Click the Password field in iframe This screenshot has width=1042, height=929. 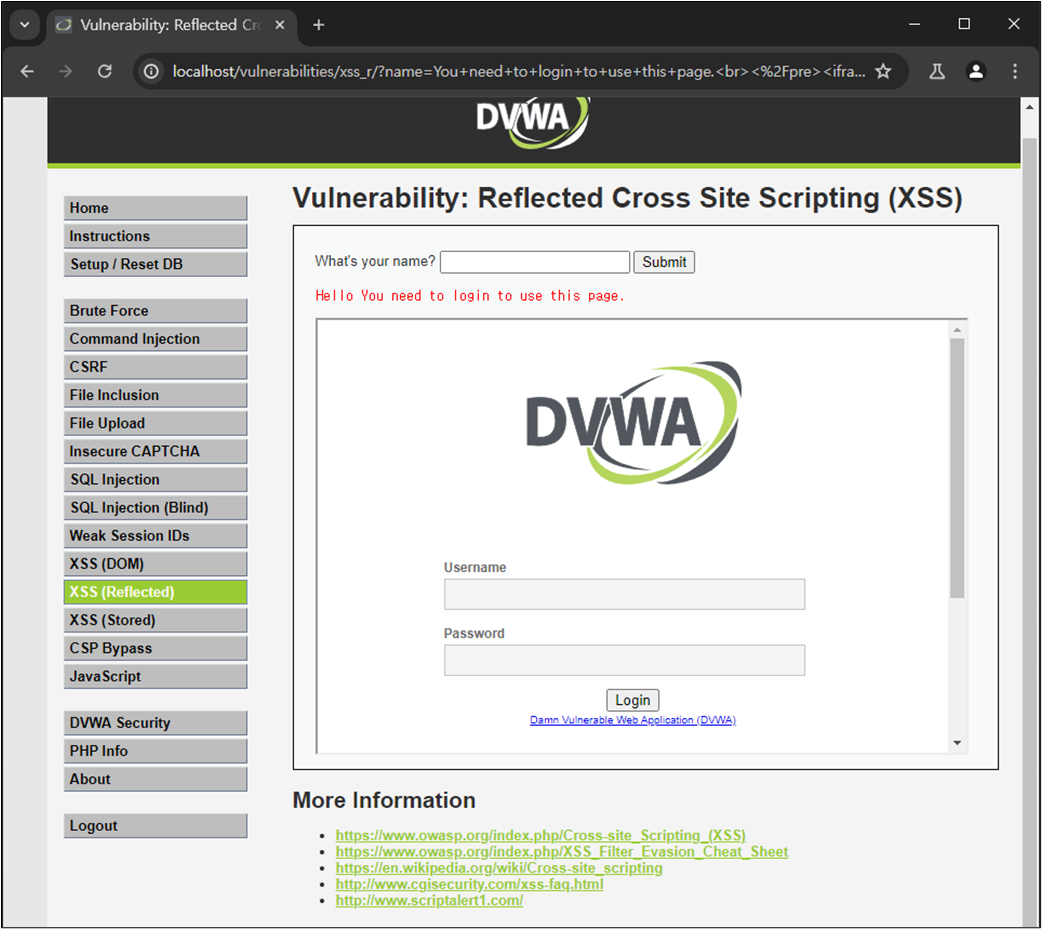[x=624, y=660]
